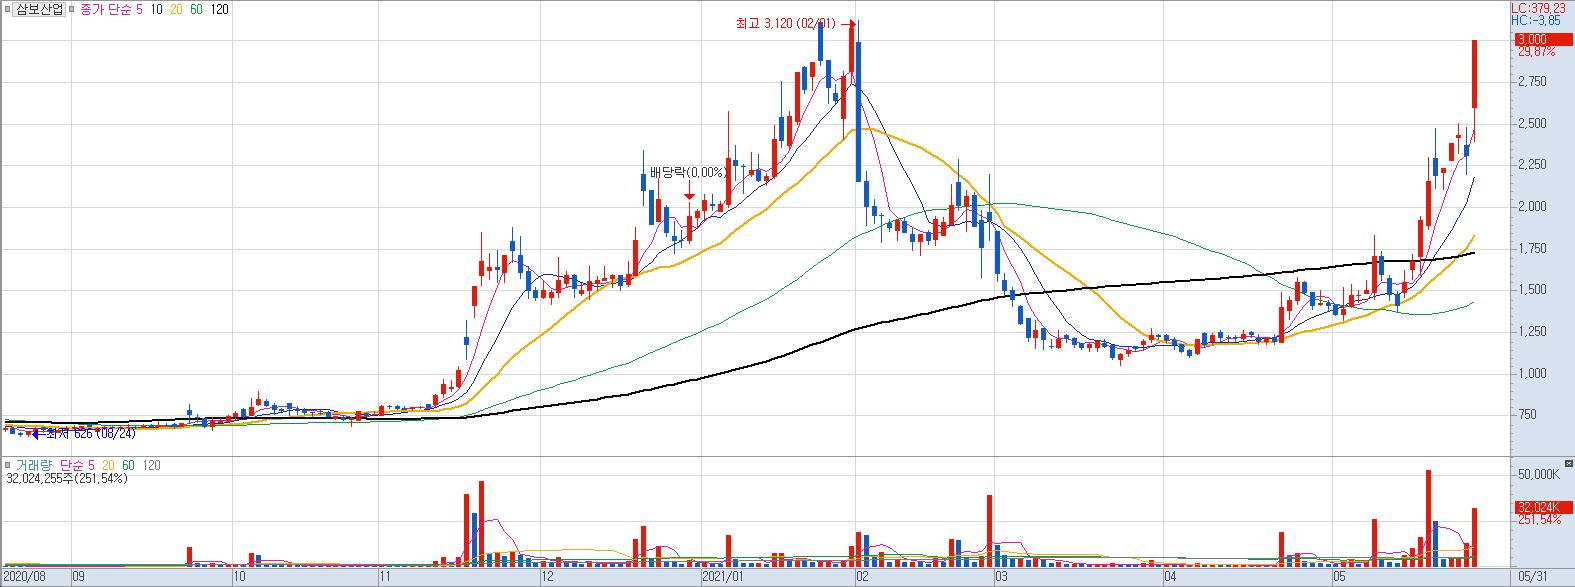Image resolution: width=1575 pixels, height=587 pixels.
Task: Select the volume 20-day average label
Action: click(106, 466)
